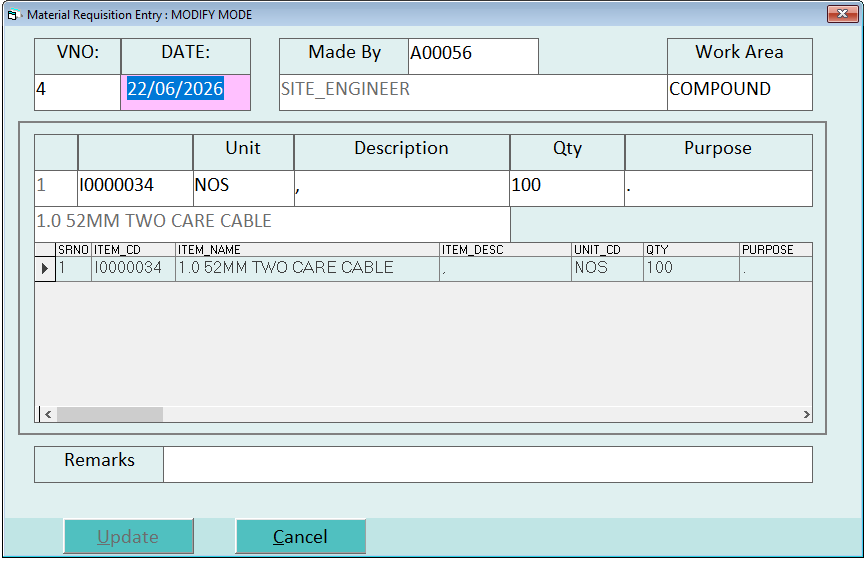Click the item name field 1.0 52MM TWO CARE CABLE
This screenshot has height=561, width=865.
pyautogui.click(x=273, y=224)
